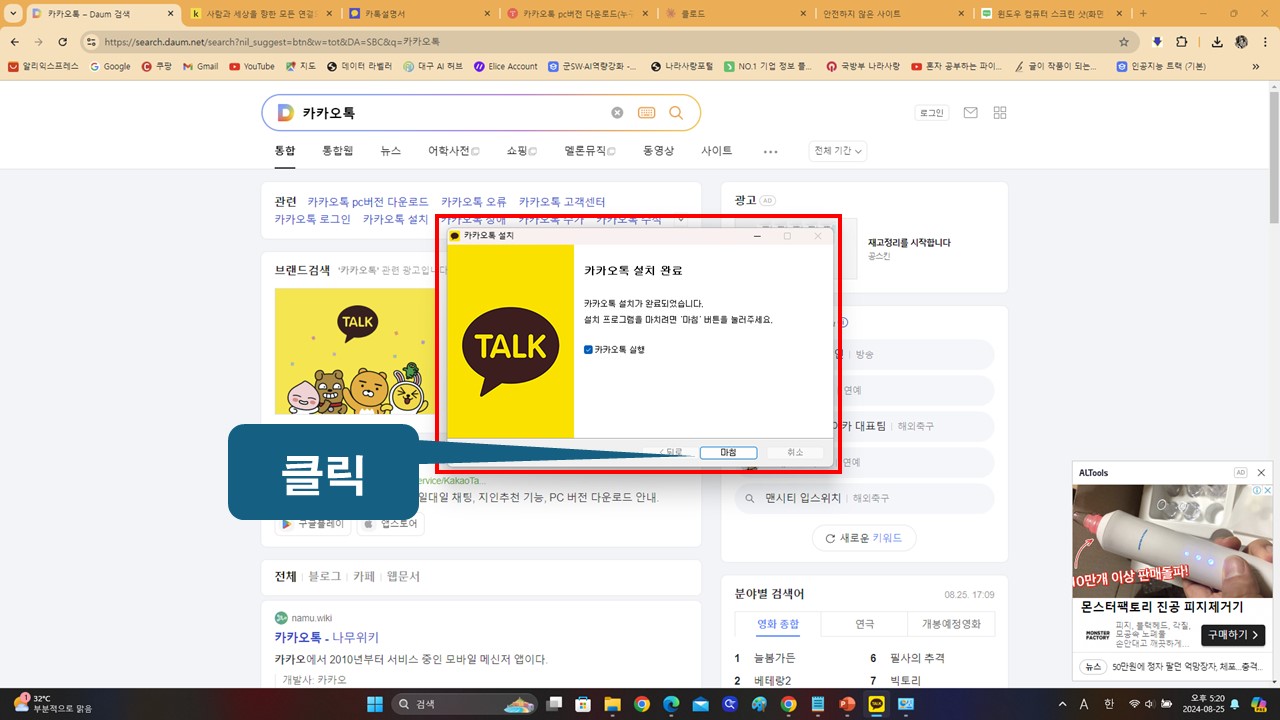Click related search 카카오톡 pc버전 다운로드
1280x720 pixels.
(368, 202)
